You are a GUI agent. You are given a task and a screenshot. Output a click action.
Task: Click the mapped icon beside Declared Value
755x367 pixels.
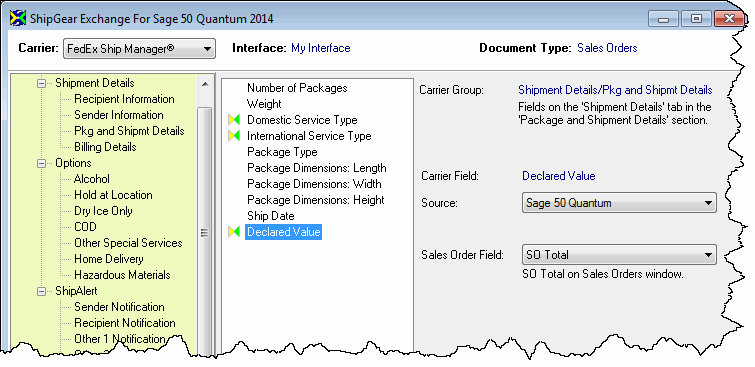point(234,232)
